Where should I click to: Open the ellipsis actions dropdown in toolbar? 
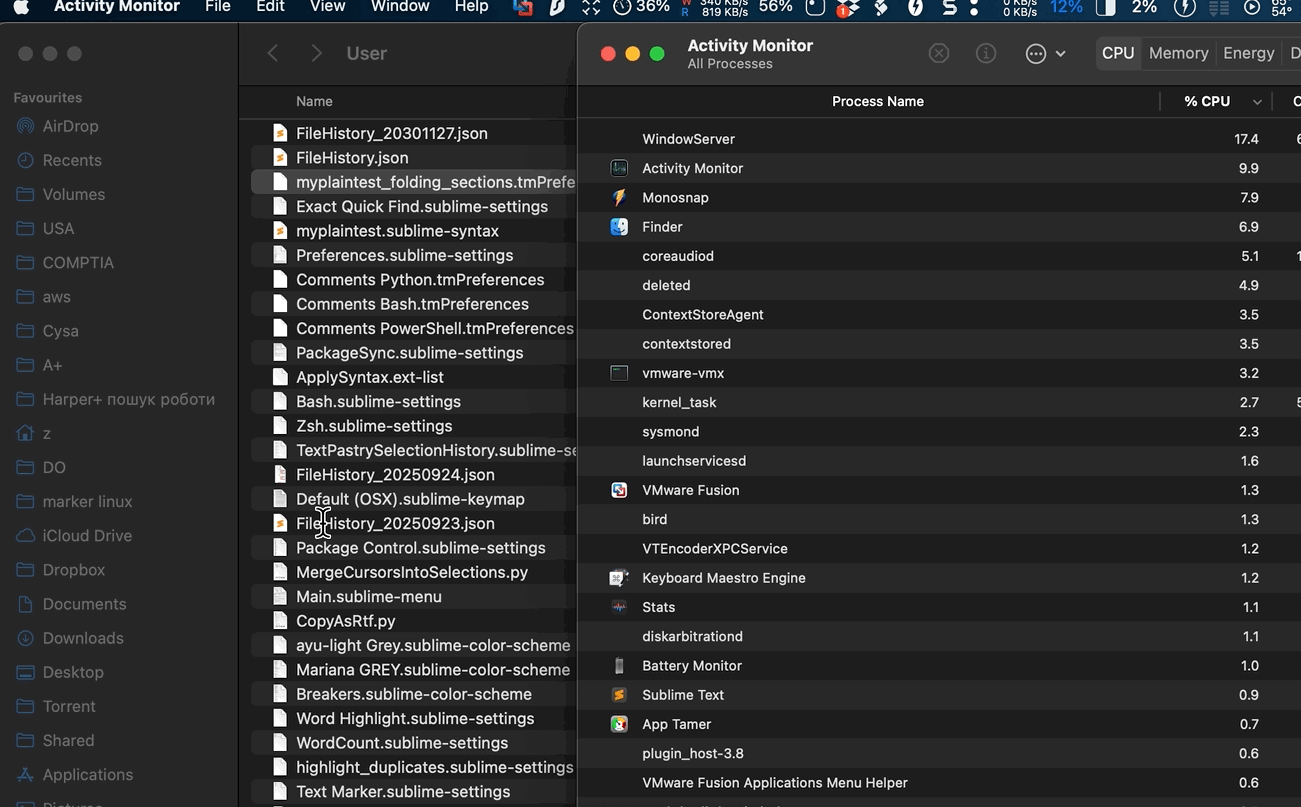(1045, 54)
